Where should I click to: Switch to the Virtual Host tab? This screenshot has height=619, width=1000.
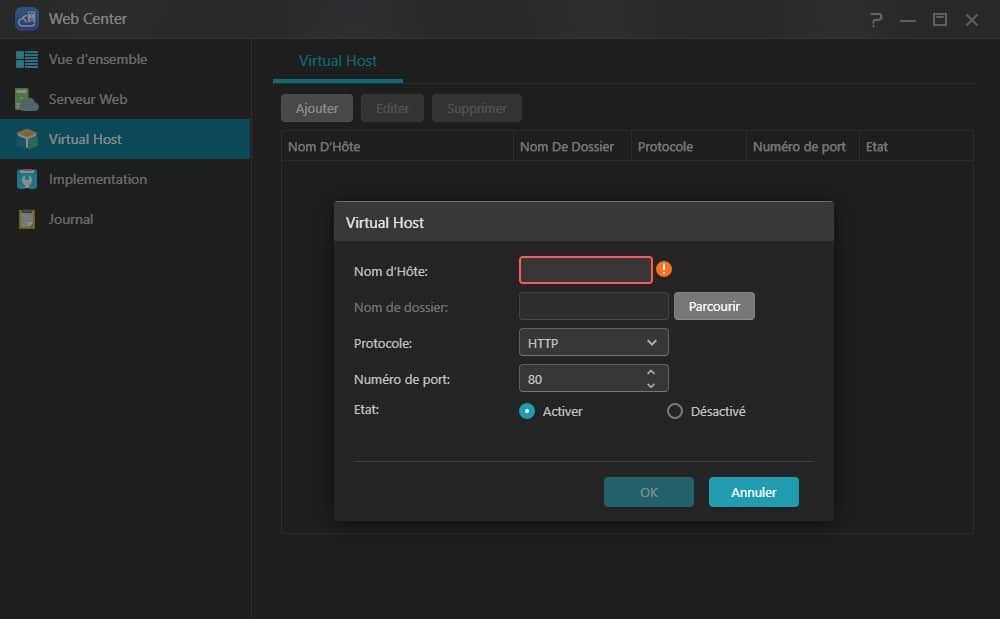point(338,61)
